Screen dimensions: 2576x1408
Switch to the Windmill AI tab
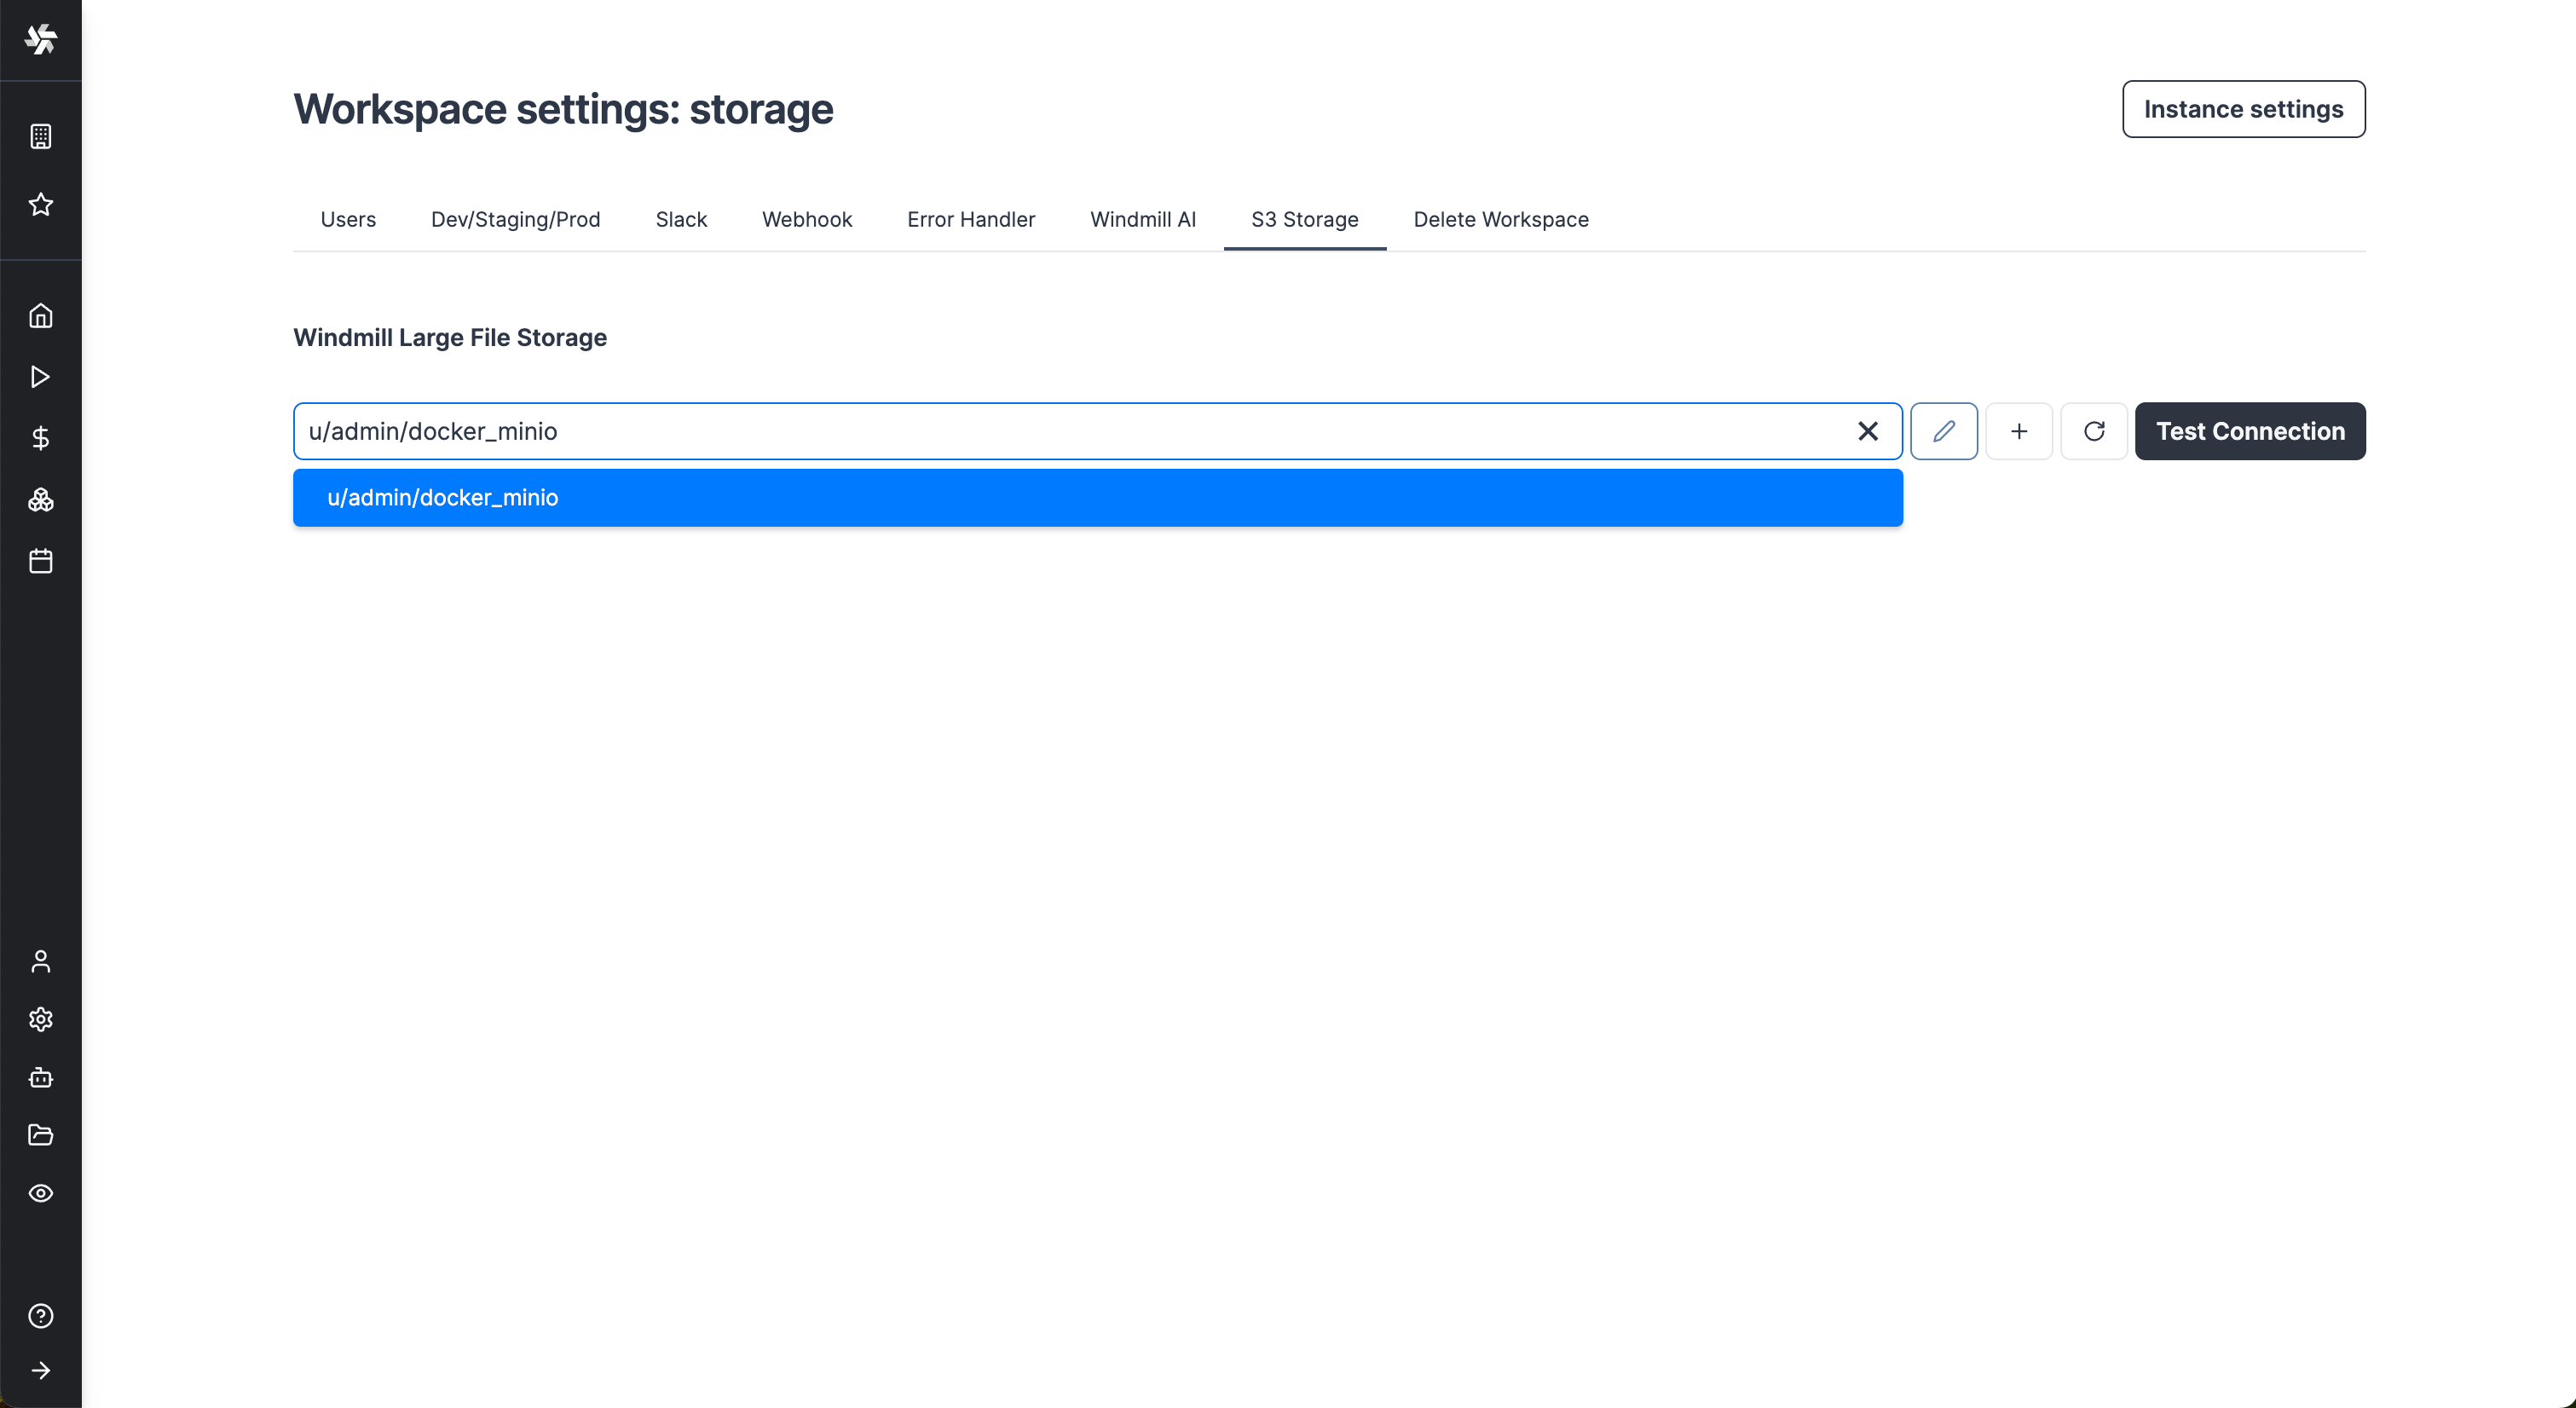(1143, 219)
